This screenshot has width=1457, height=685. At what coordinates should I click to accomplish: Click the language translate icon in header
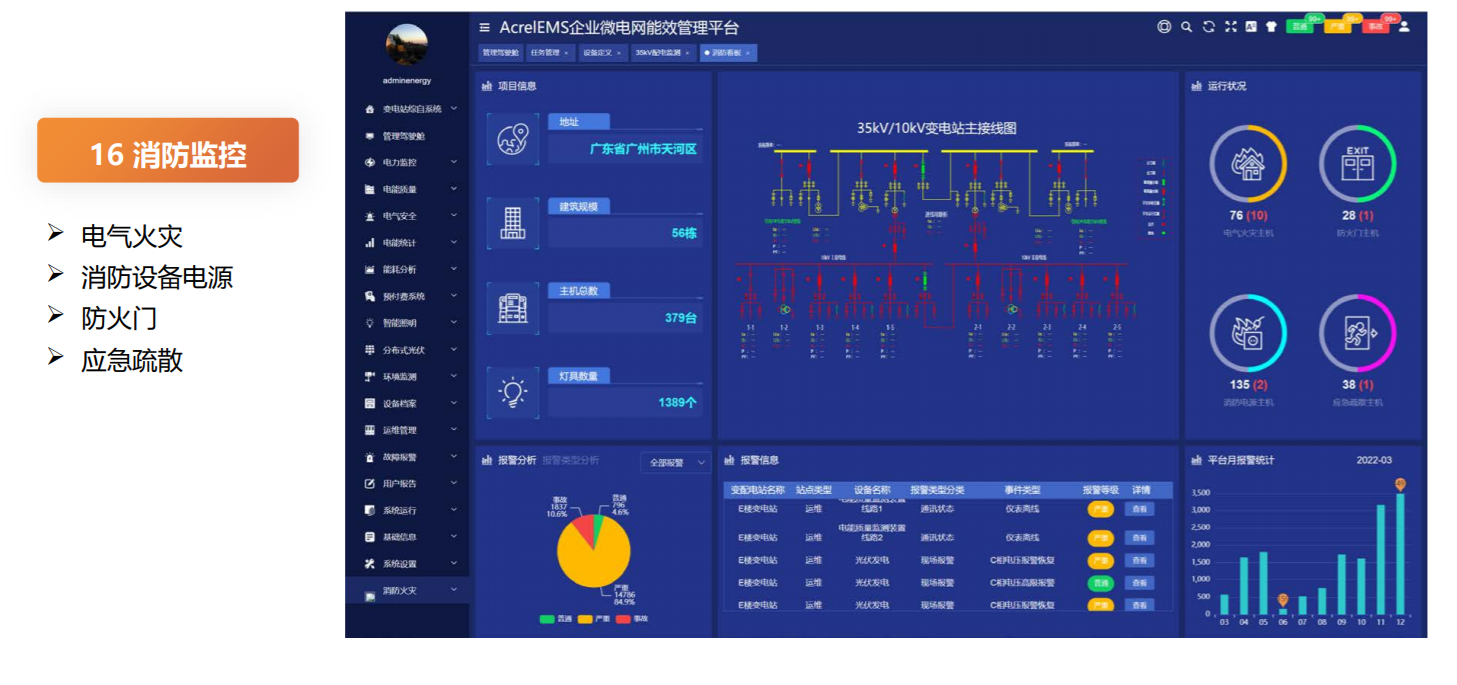pyautogui.click(x=1251, y=27)
